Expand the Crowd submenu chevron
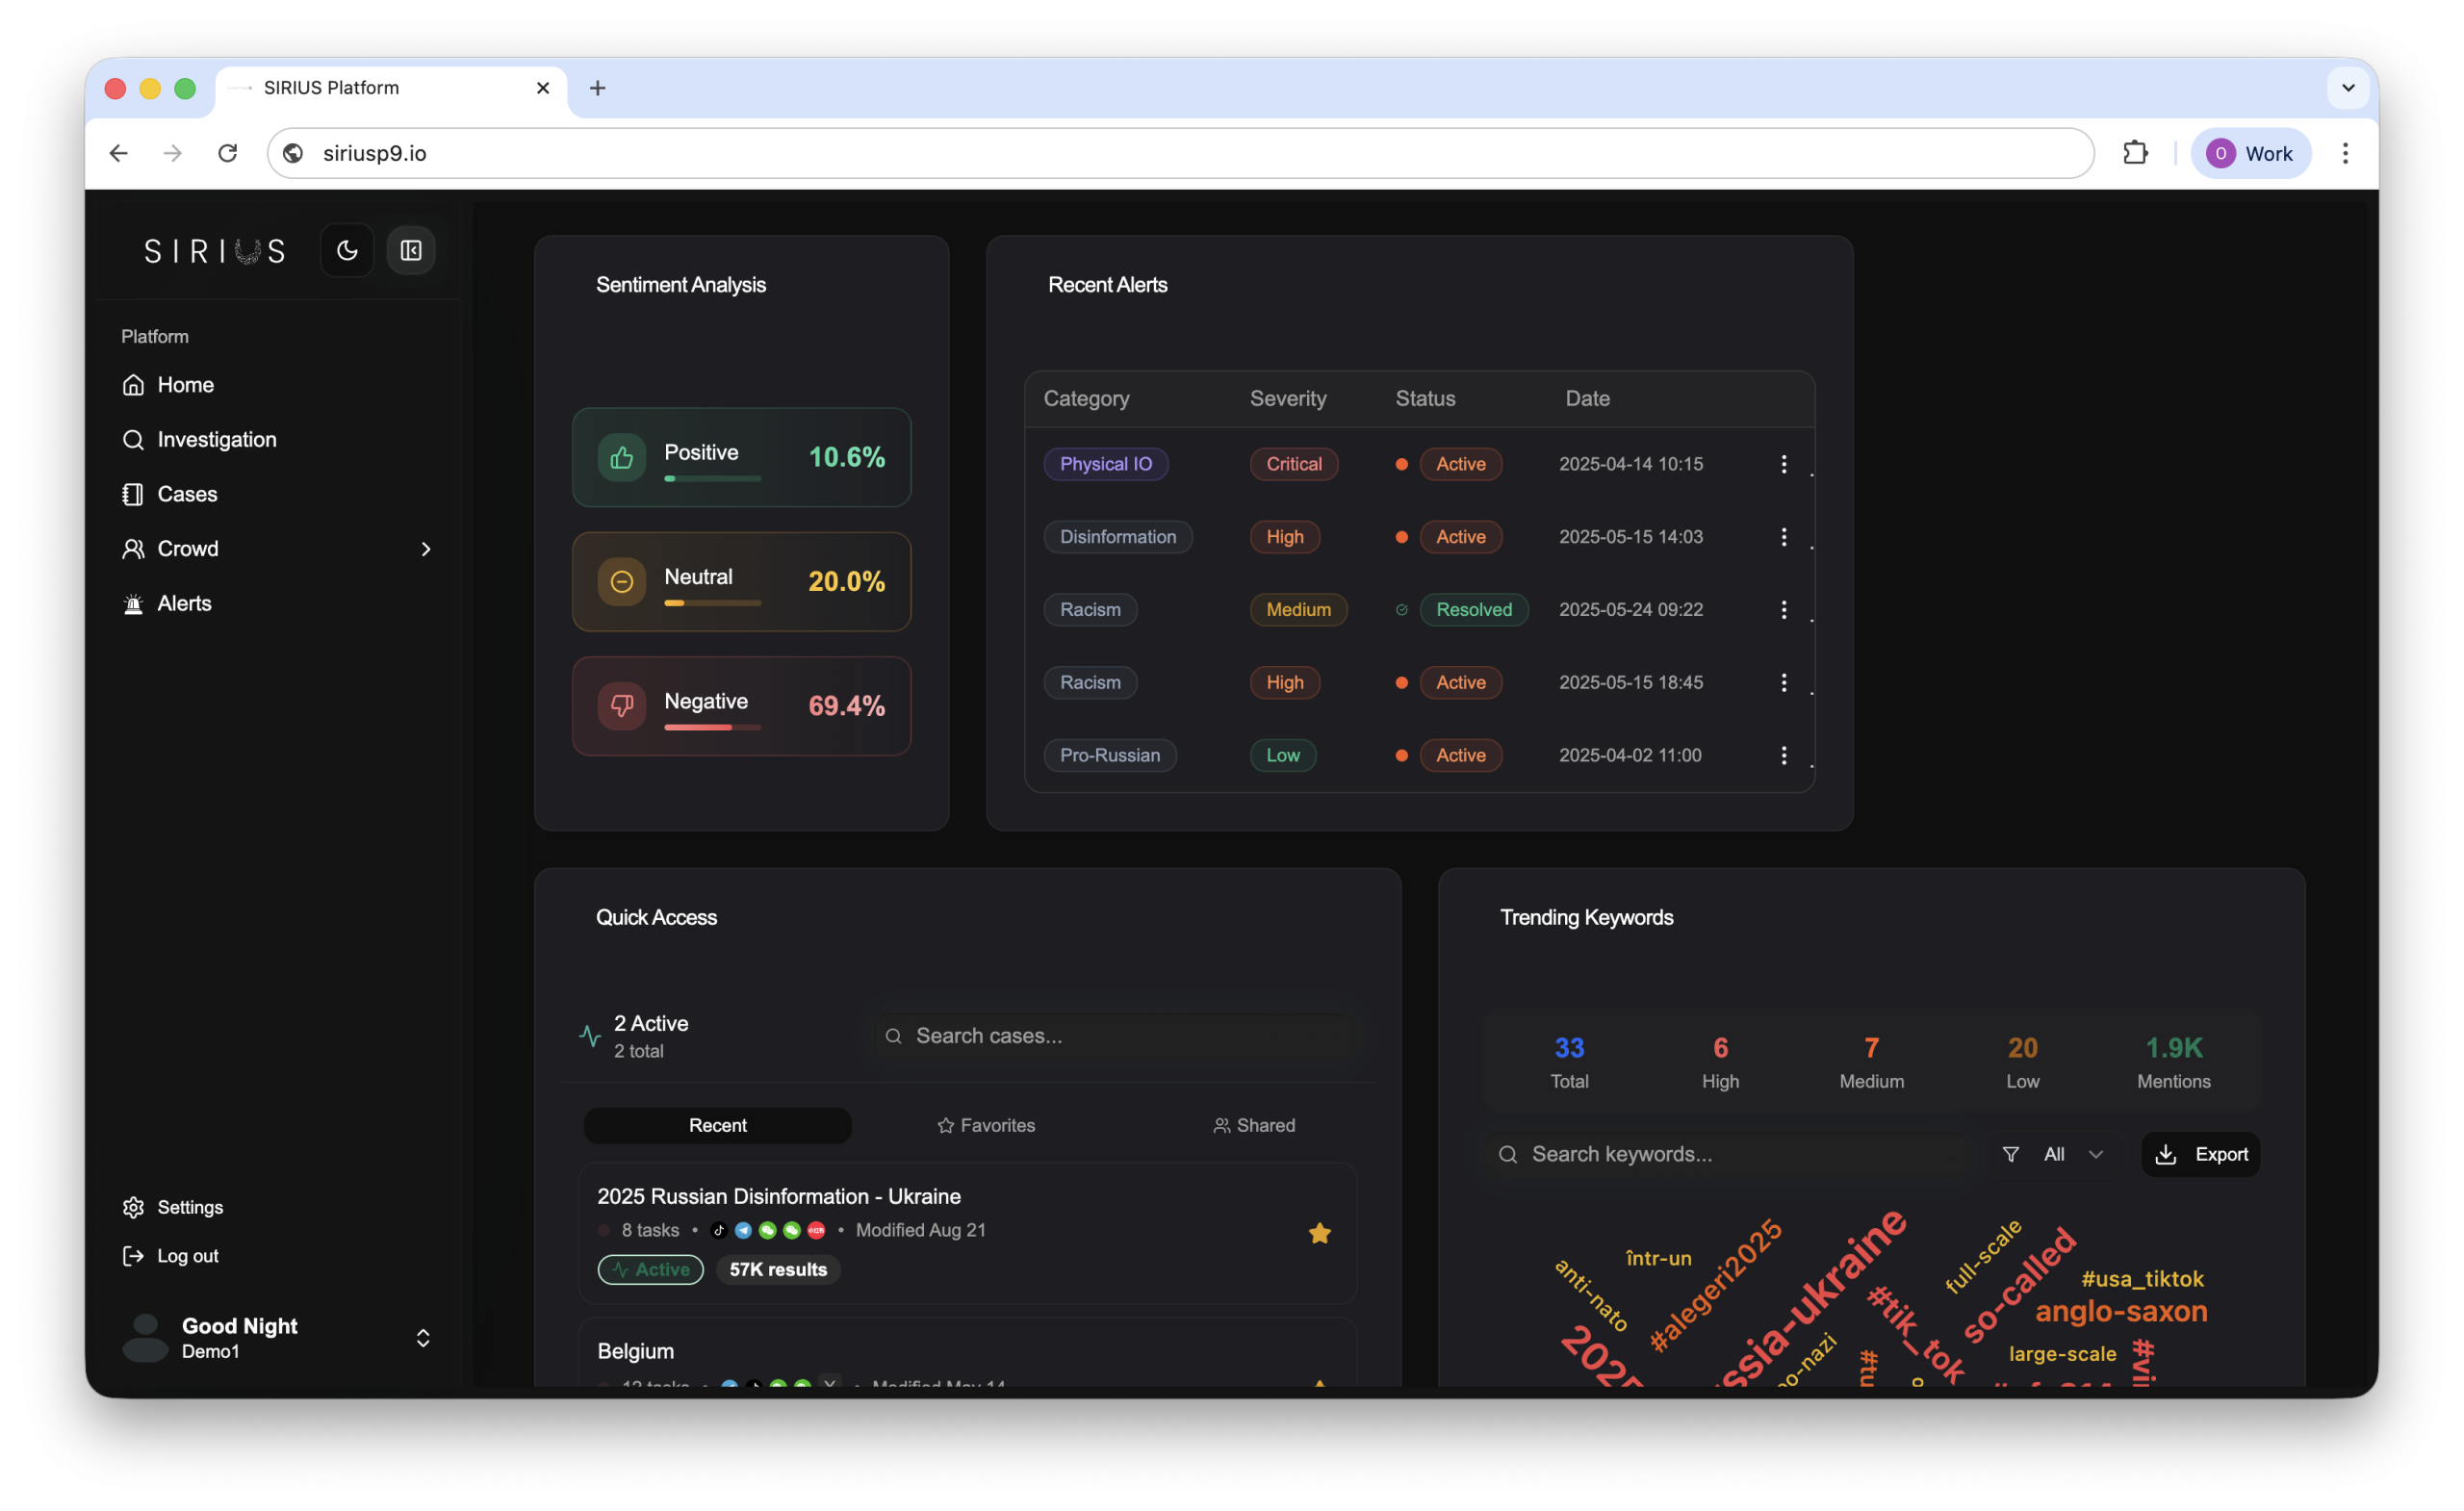The height and width of the screenshot is (1511, 2464). (x=426, y=549)
